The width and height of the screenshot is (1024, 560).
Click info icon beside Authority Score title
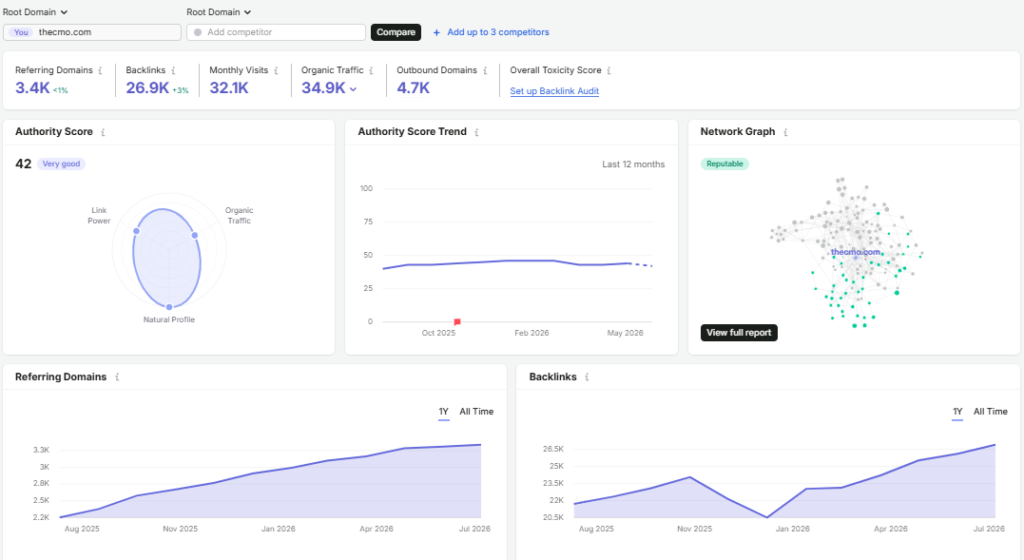tap(103, 132)
